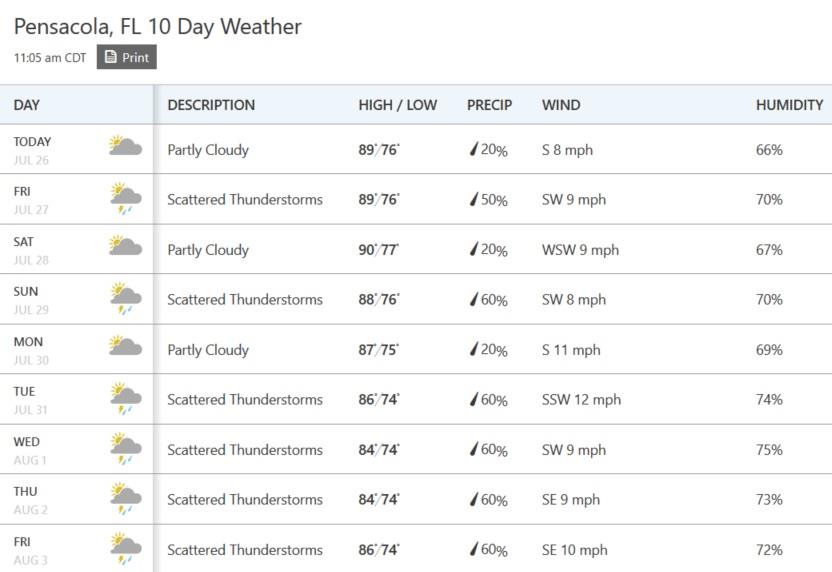Click the thunderstorm icon for Thu Aug 2
The height and width of the screenshot is (572, 832).
coord(126,498)
